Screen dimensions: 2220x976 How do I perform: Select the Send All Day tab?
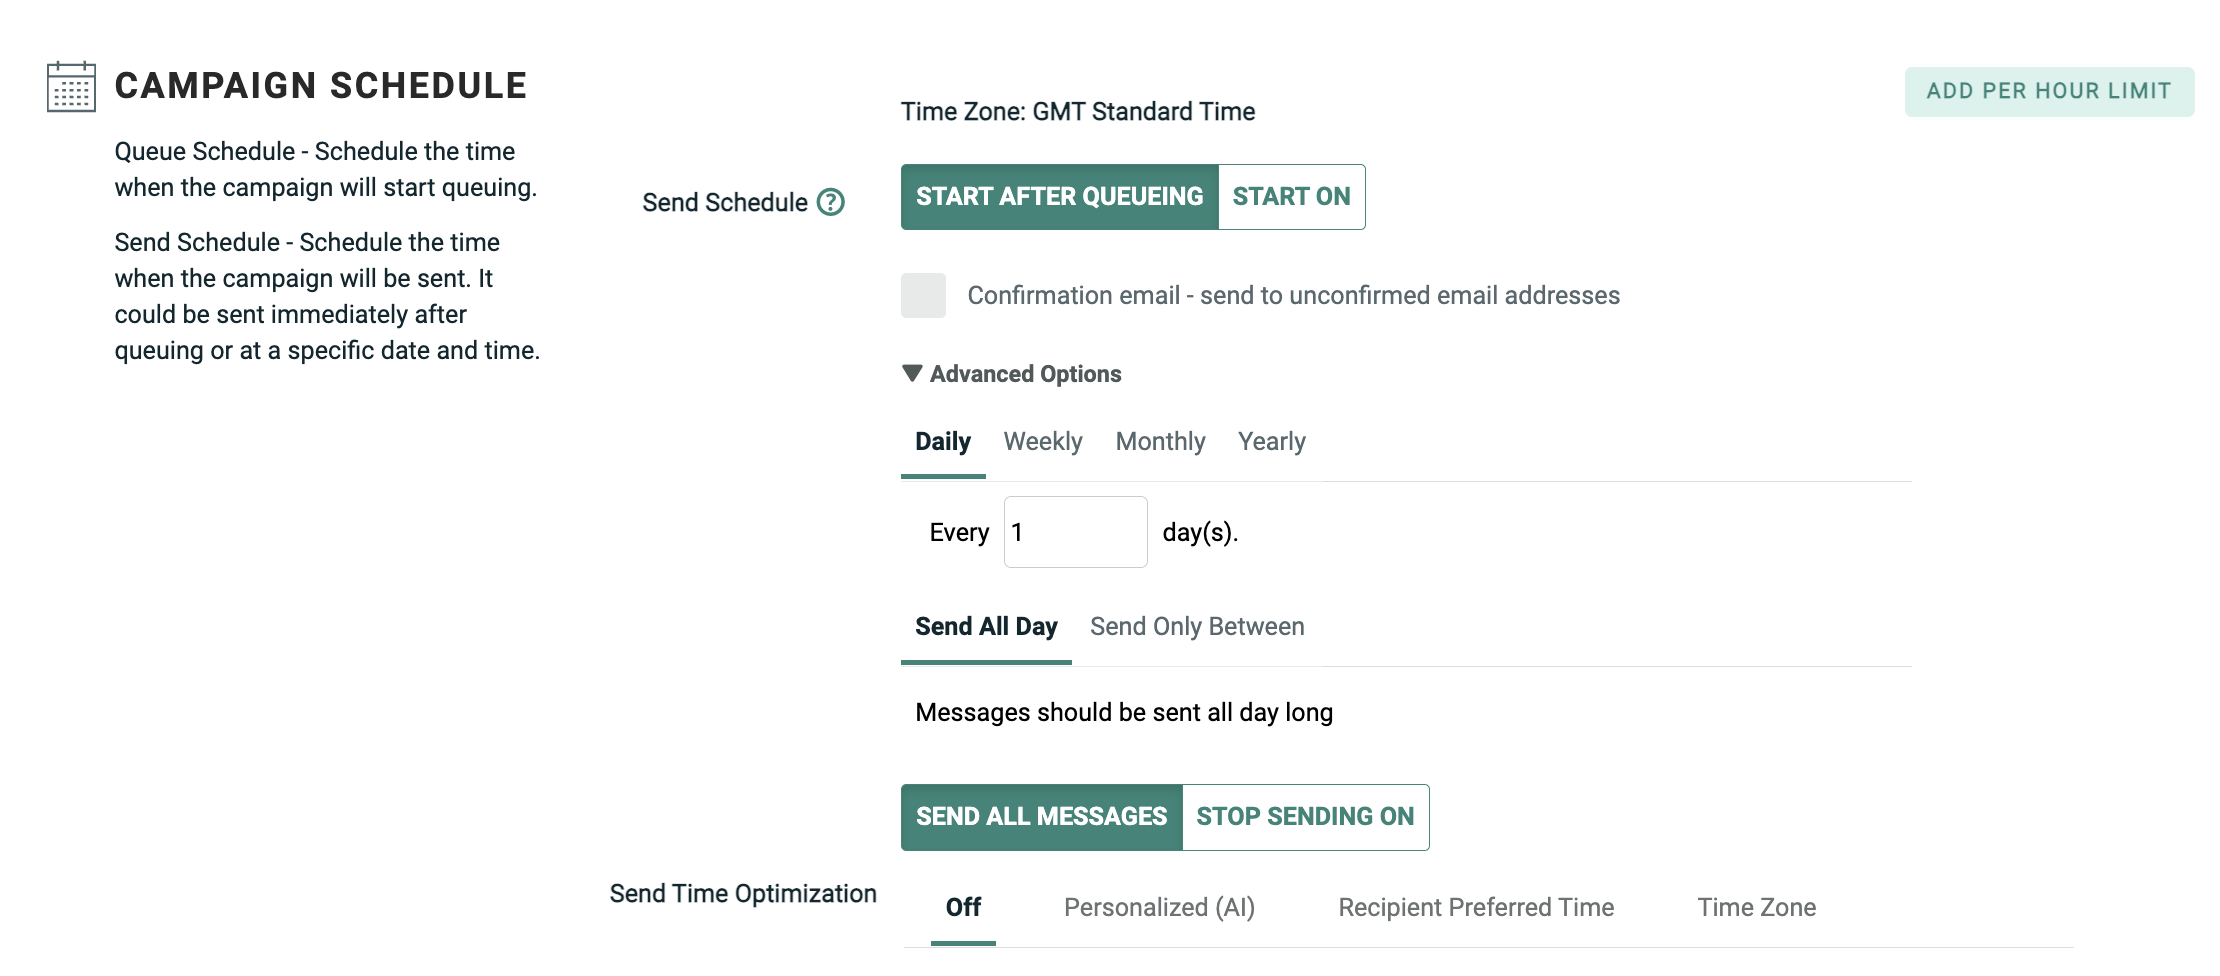986,627
